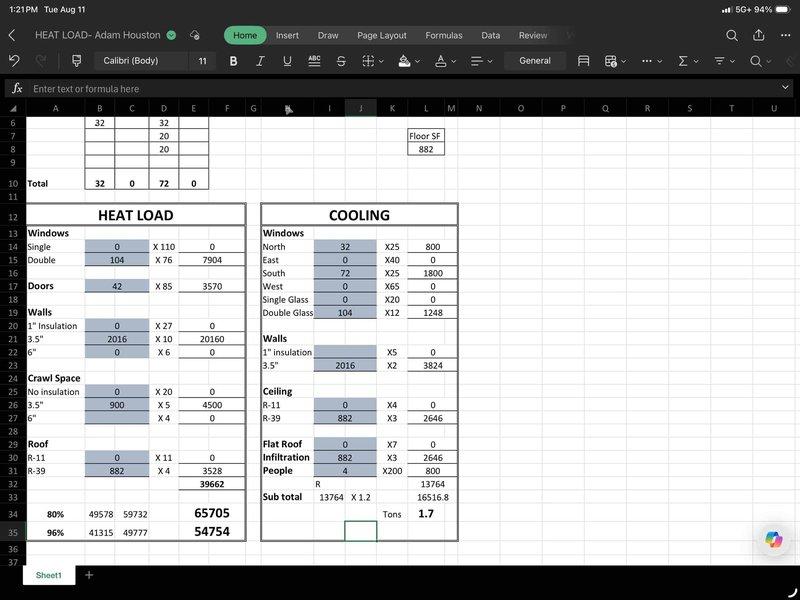Expand the Borders dropdown arrow

[x=381, y=61]
